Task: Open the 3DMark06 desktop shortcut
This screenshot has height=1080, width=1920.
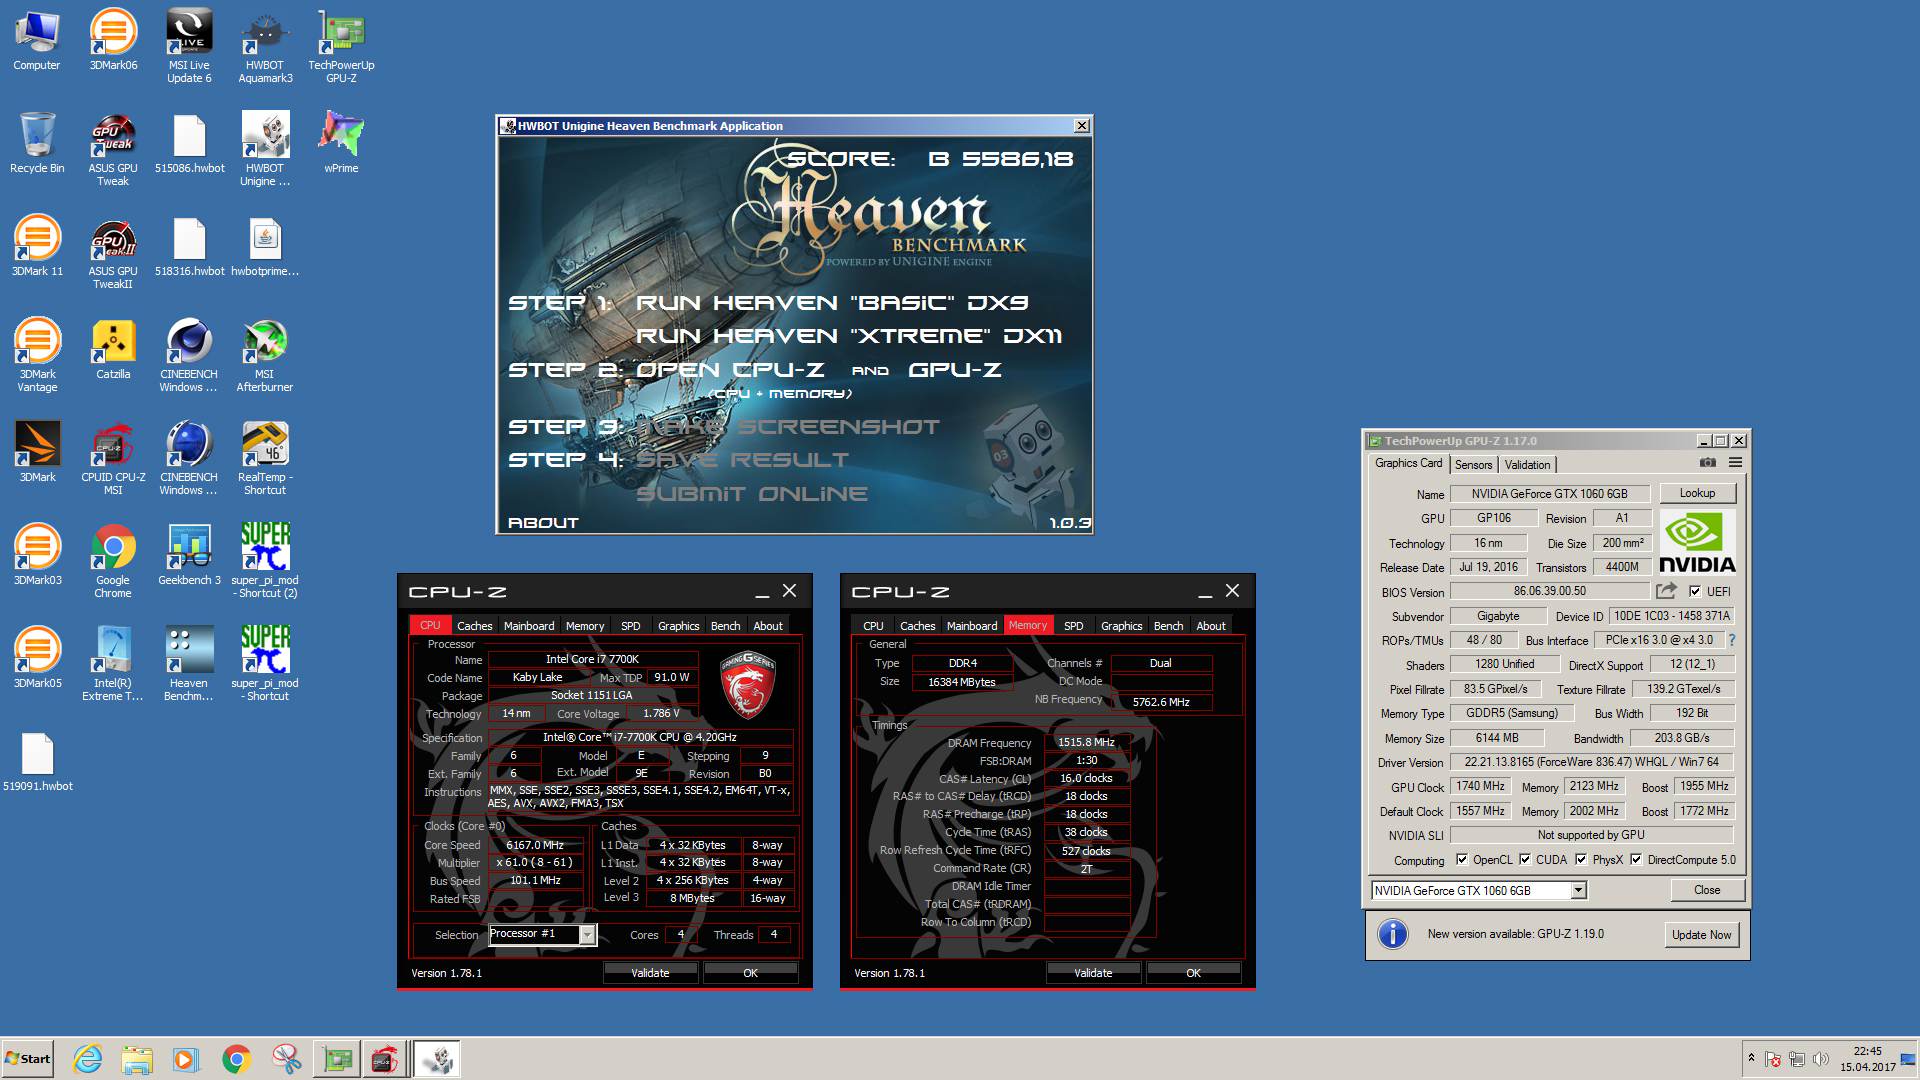Action: pyautogui.click(x=113, y=40)
